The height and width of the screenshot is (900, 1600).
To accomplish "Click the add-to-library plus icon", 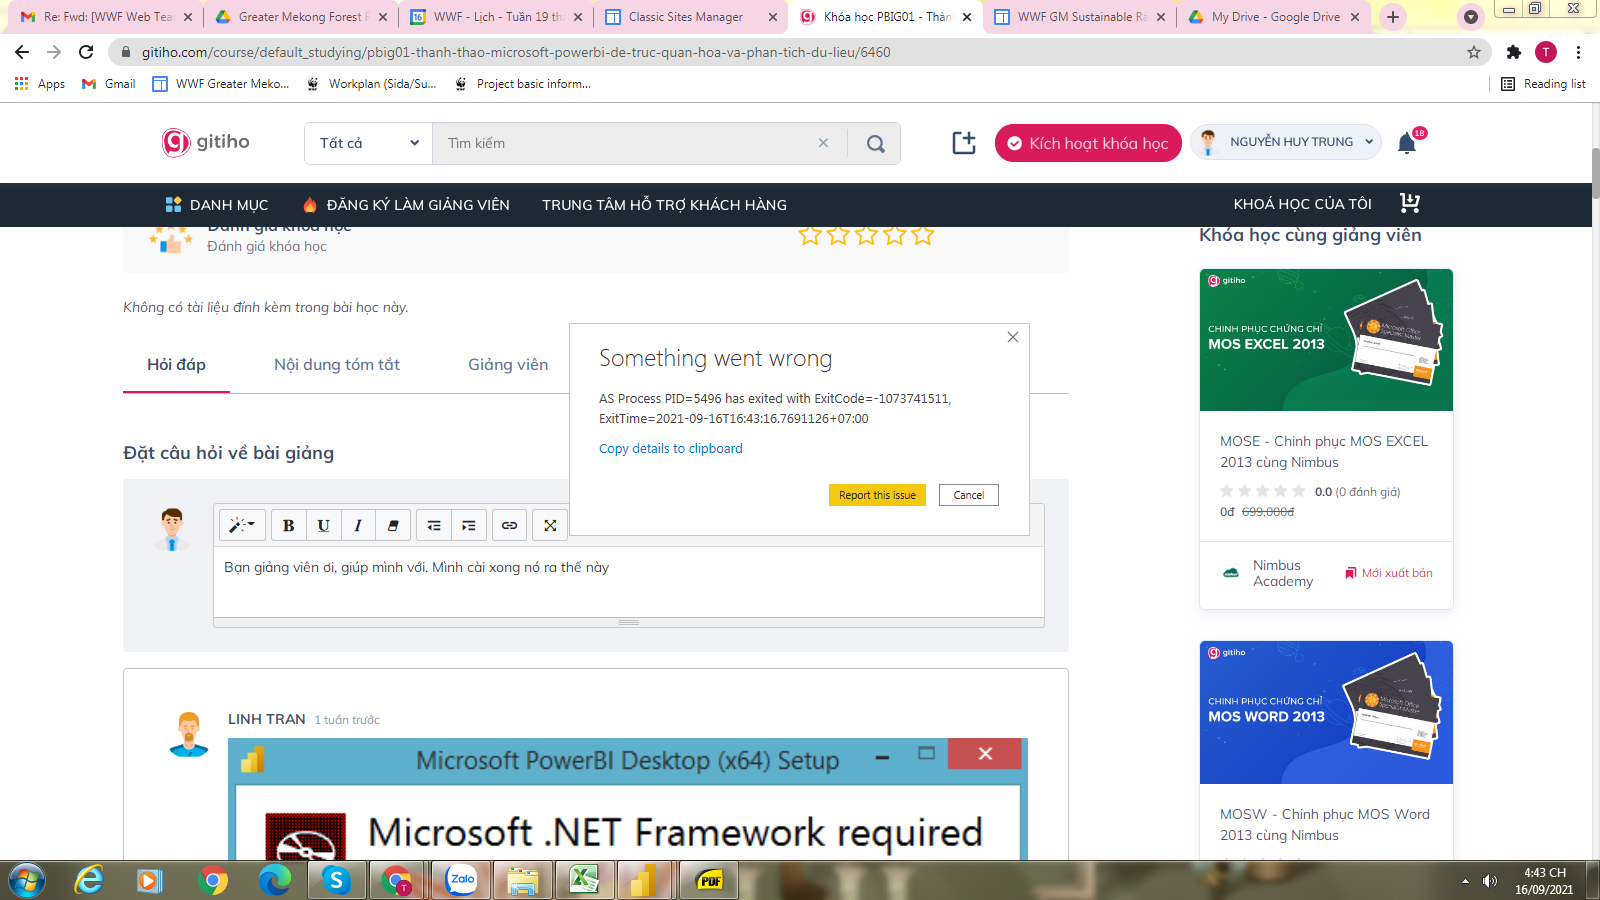I will click(x=964, y=143).
